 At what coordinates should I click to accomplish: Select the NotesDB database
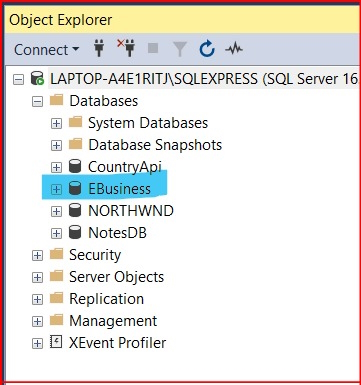pos(117,233)
